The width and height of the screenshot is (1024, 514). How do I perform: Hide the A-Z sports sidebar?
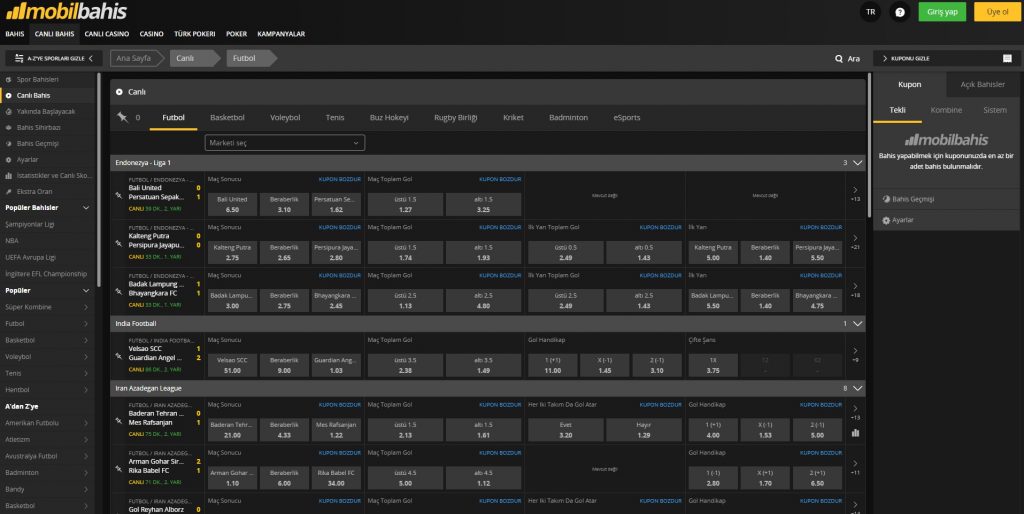pyautogui.click(x=49, y=58)
